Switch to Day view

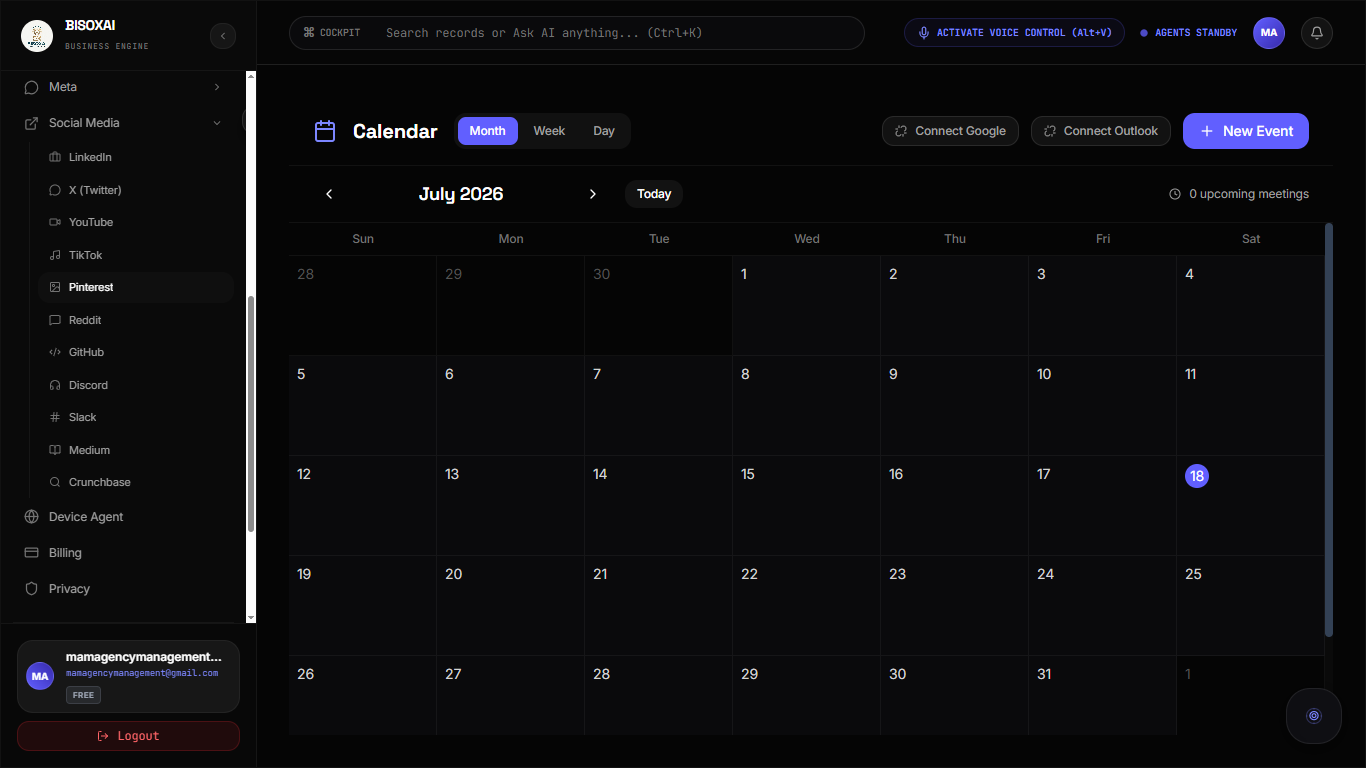(604, 131)
